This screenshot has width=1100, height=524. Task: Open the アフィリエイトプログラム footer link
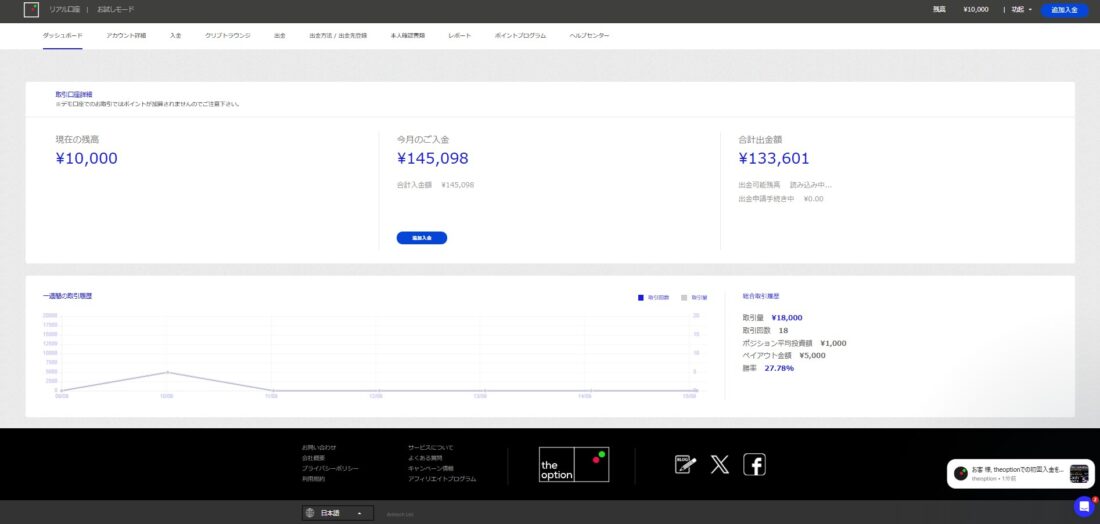442,479
